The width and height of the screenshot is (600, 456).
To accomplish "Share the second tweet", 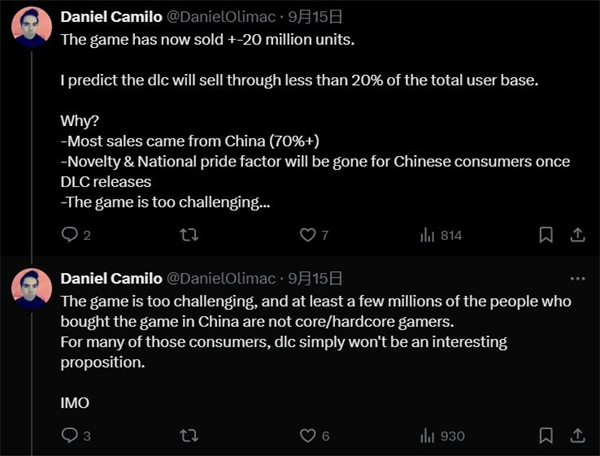I will point(577,435).
